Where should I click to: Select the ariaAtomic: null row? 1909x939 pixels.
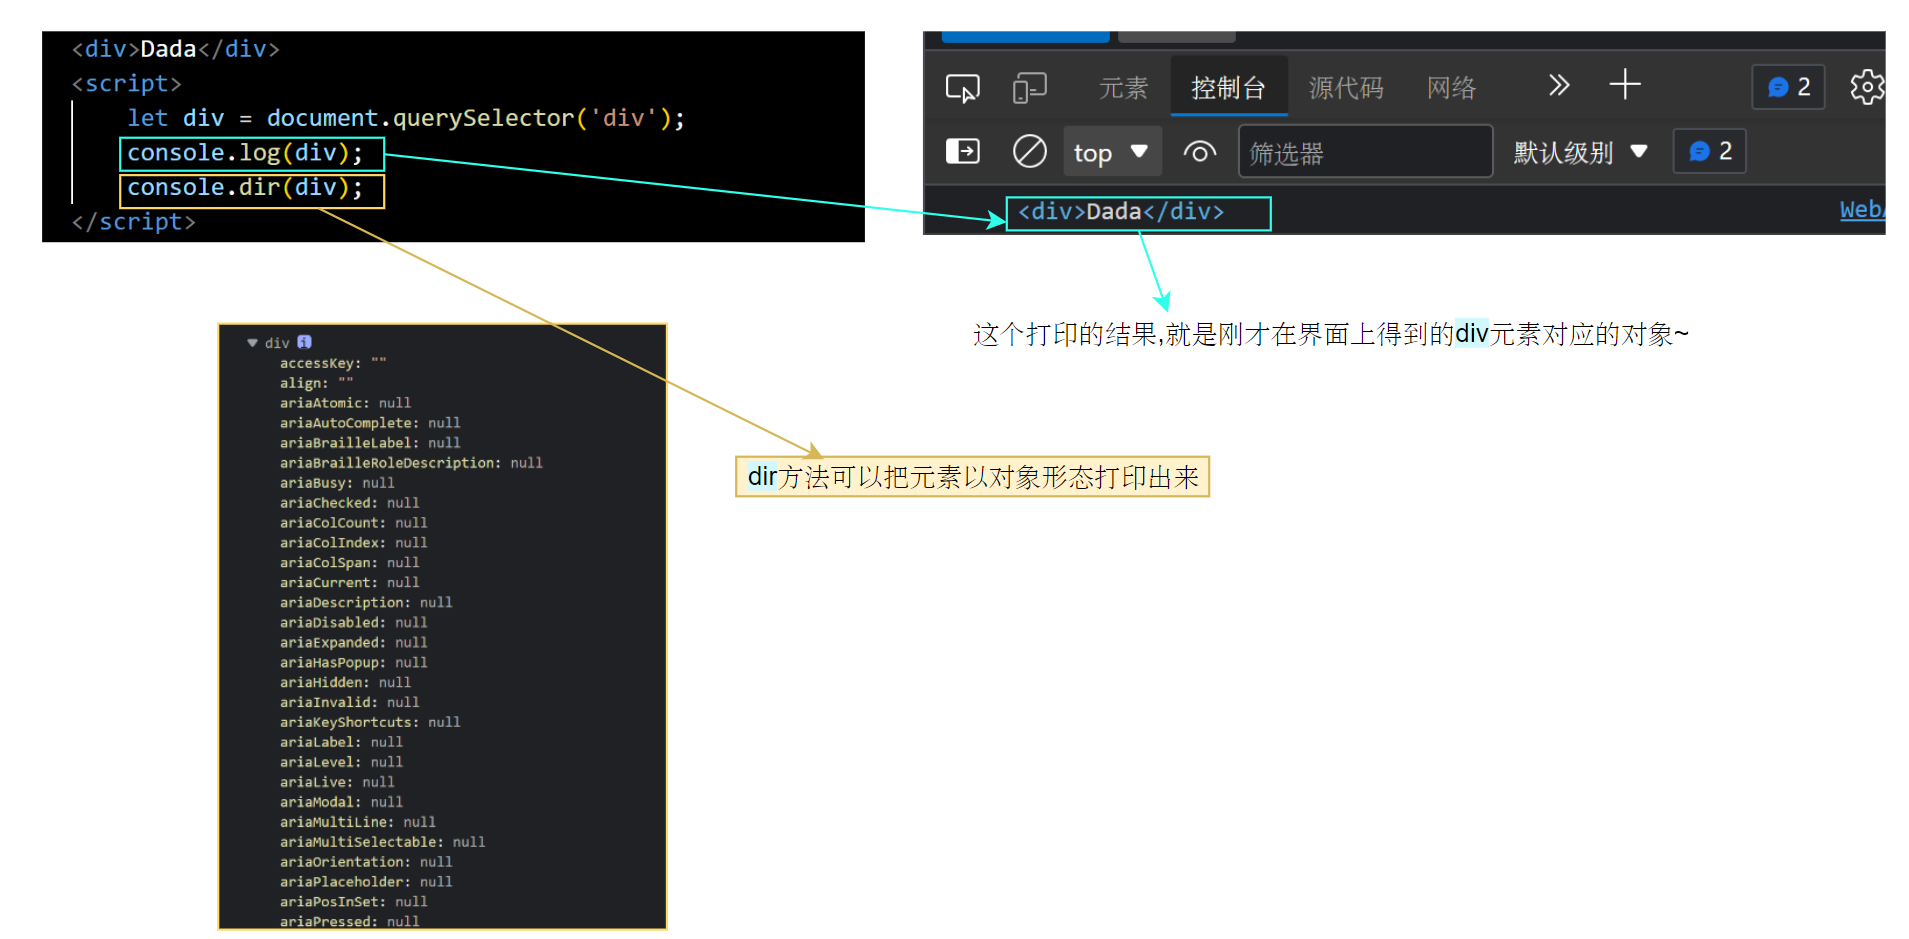coord(345,403)
